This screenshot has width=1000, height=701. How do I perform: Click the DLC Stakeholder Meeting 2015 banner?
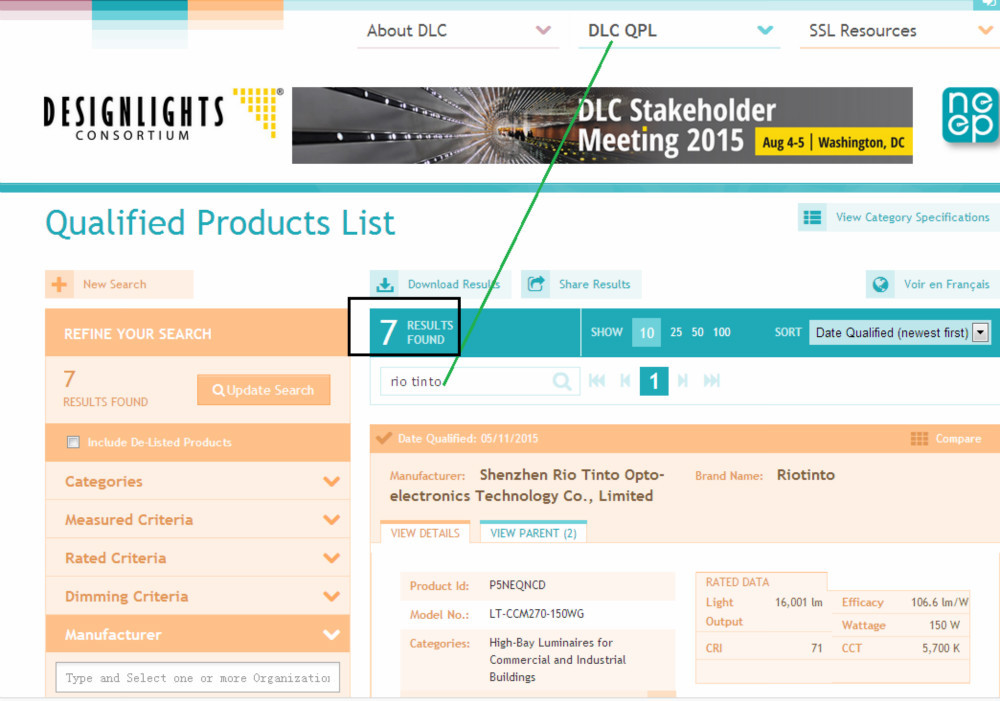coord(602,125)
